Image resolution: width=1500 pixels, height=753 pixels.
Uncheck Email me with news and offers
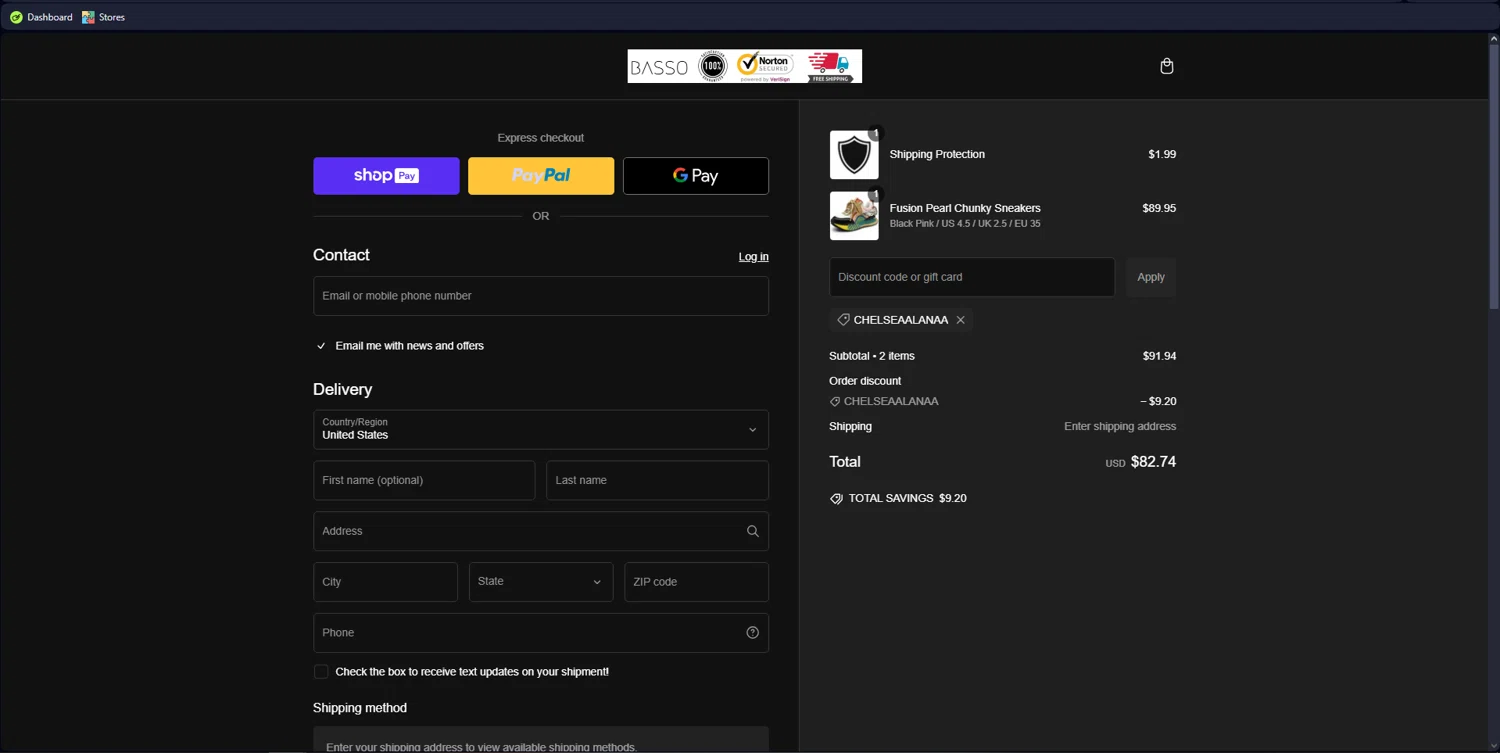[321, 346]
